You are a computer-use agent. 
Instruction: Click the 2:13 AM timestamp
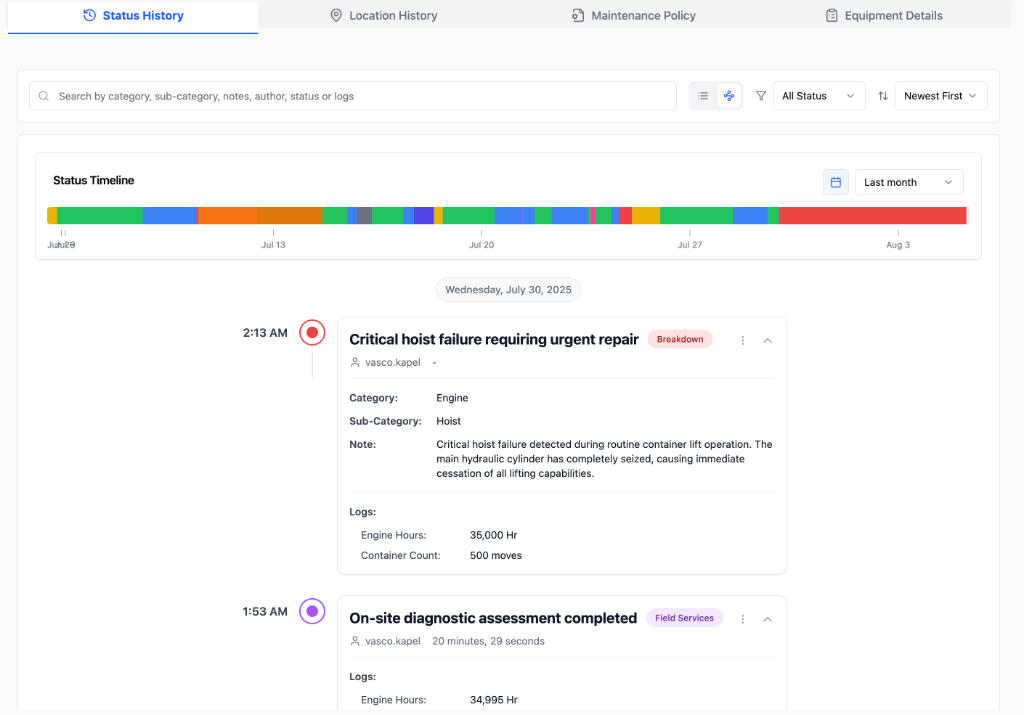click(265, 333)
